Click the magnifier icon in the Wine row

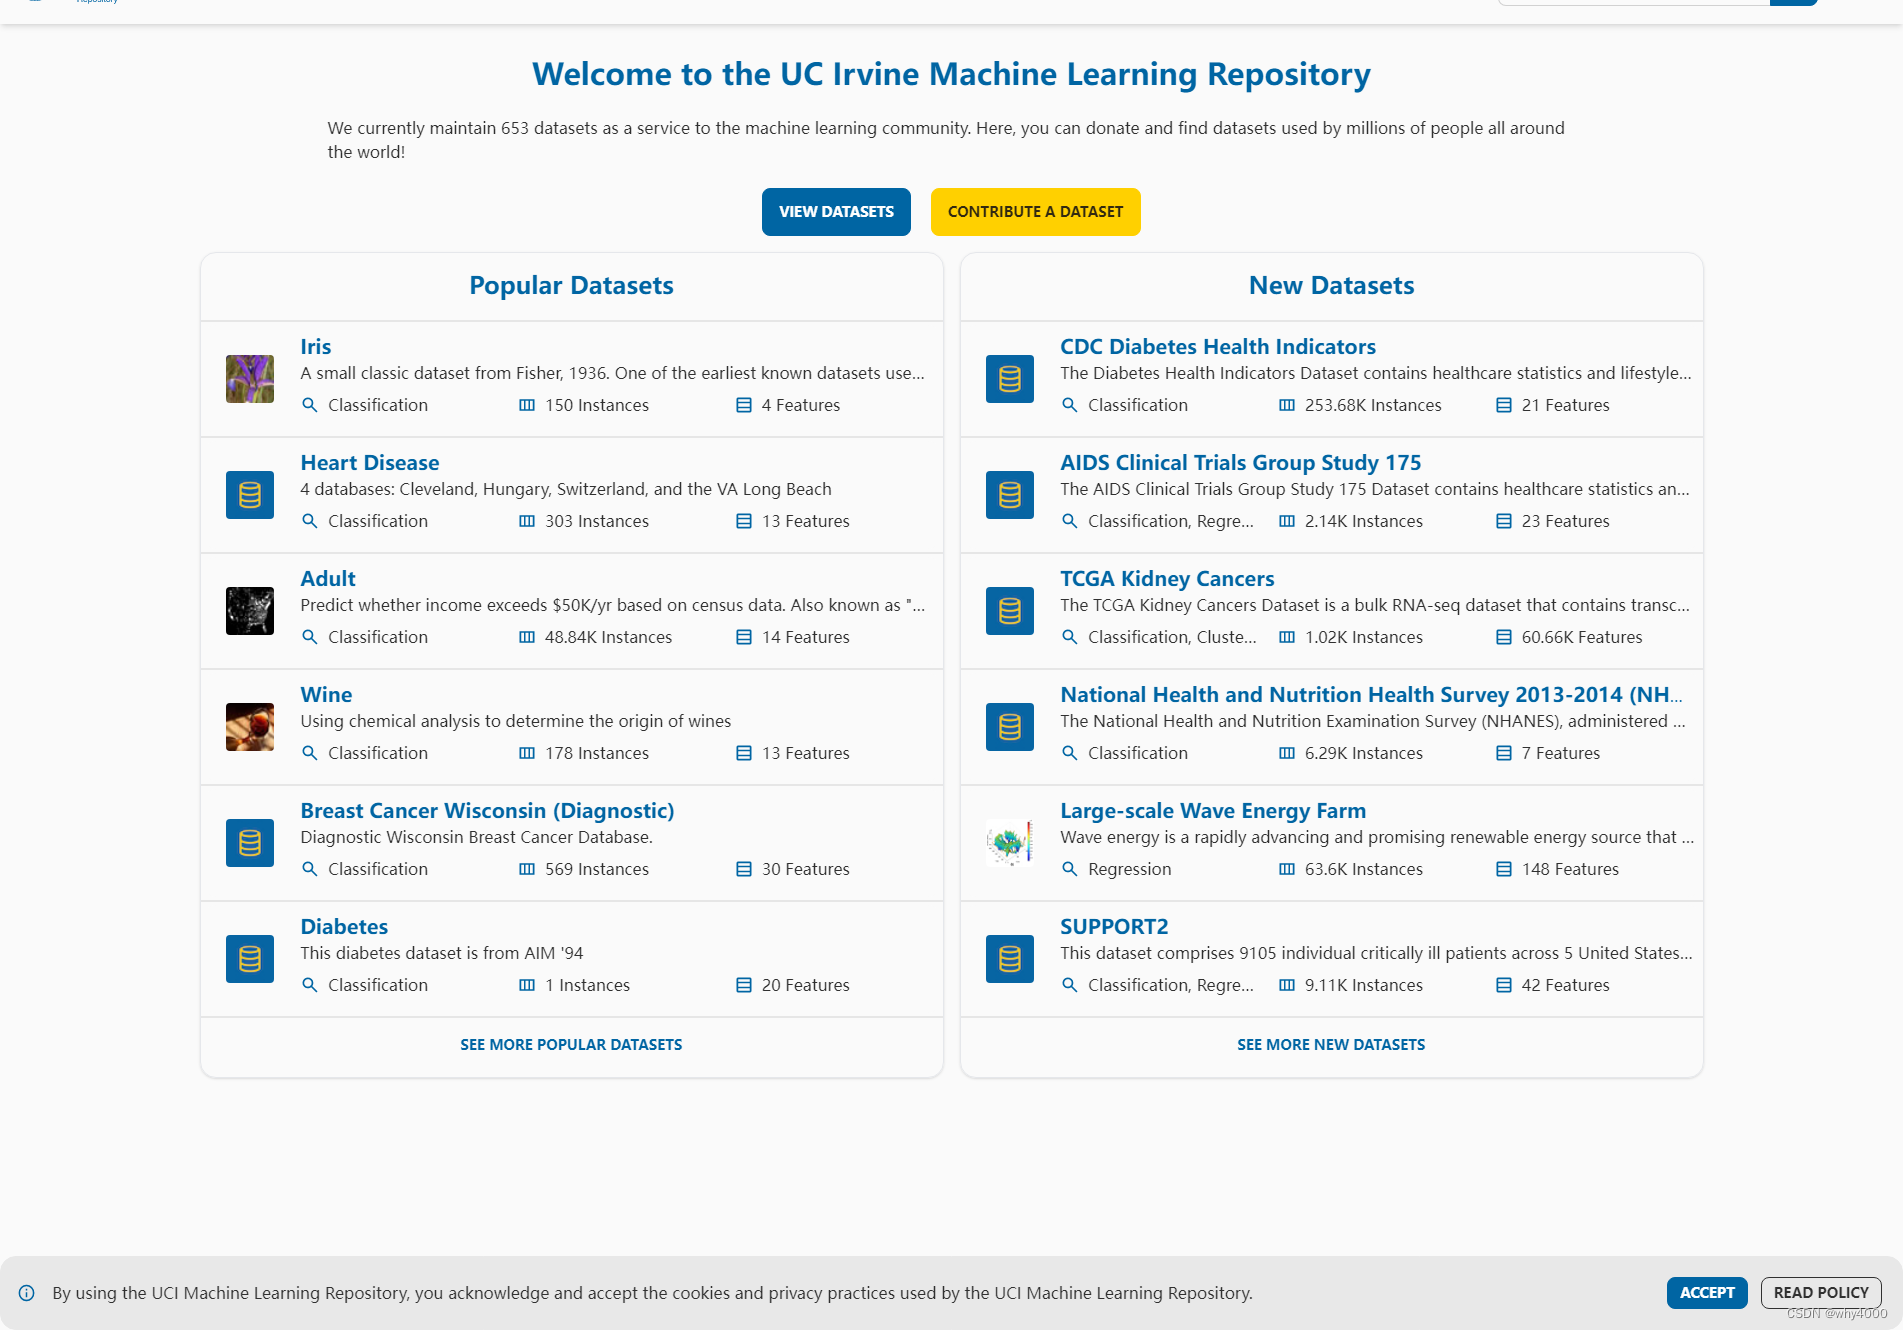pyautogui.click(x=310, y=753)
